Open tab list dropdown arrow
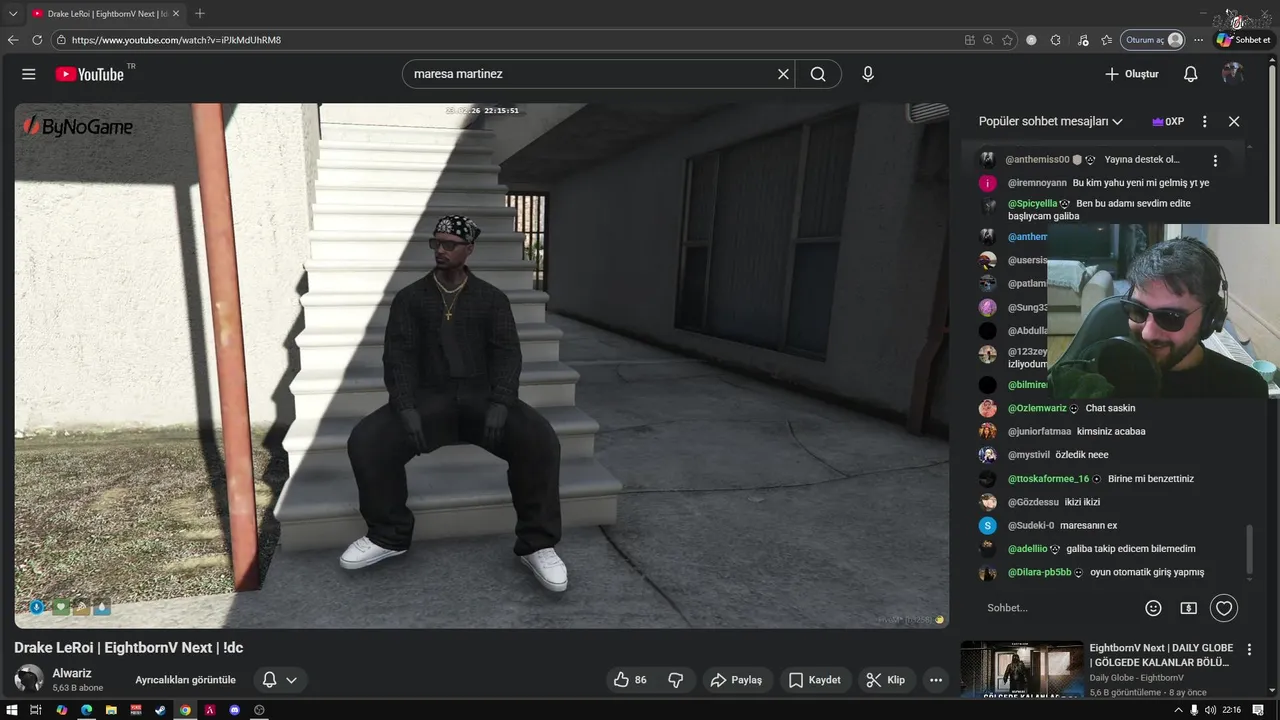This screenshot has height=720, width=1280. [13, 13]
